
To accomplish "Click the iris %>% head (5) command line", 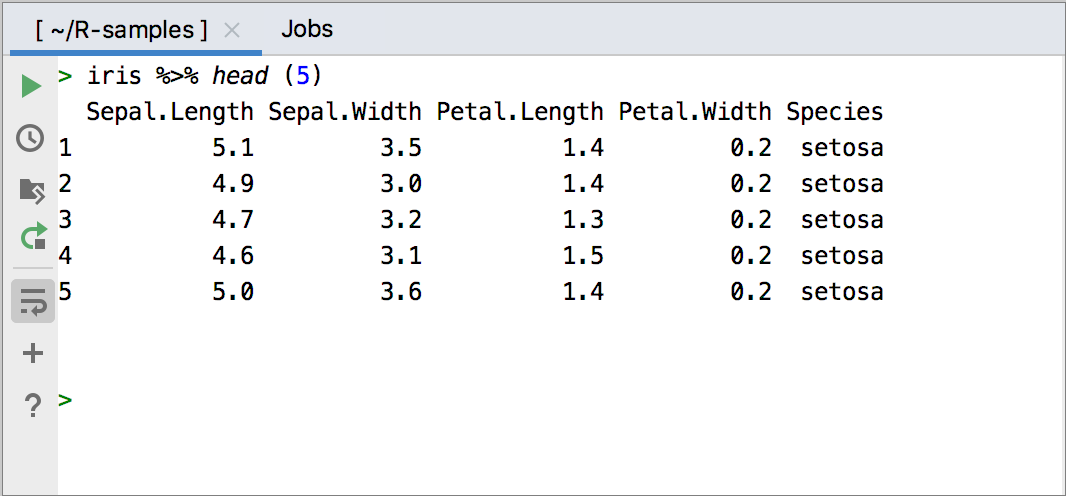I will coord(205,76).
